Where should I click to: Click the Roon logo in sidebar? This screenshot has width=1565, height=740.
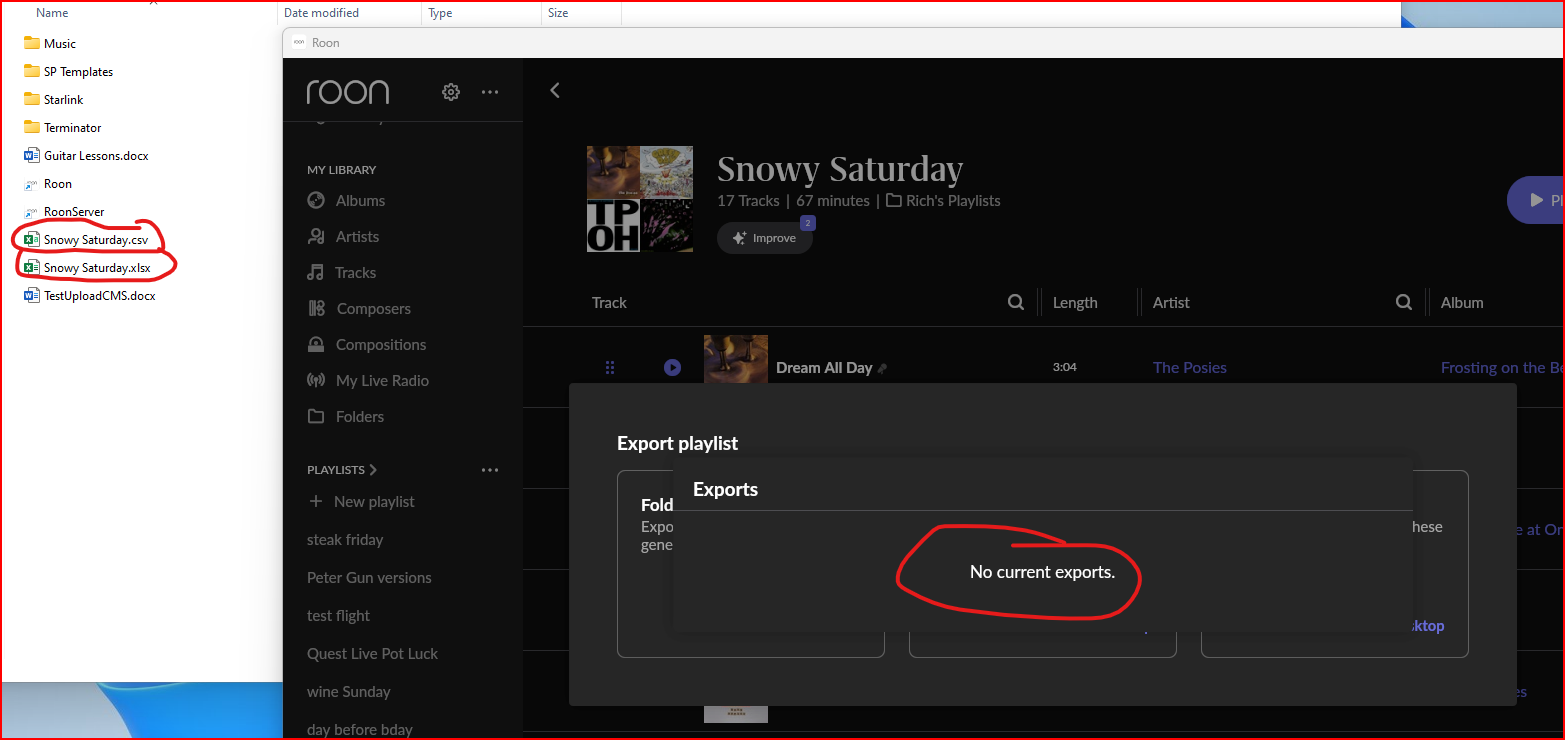[347, 92]
